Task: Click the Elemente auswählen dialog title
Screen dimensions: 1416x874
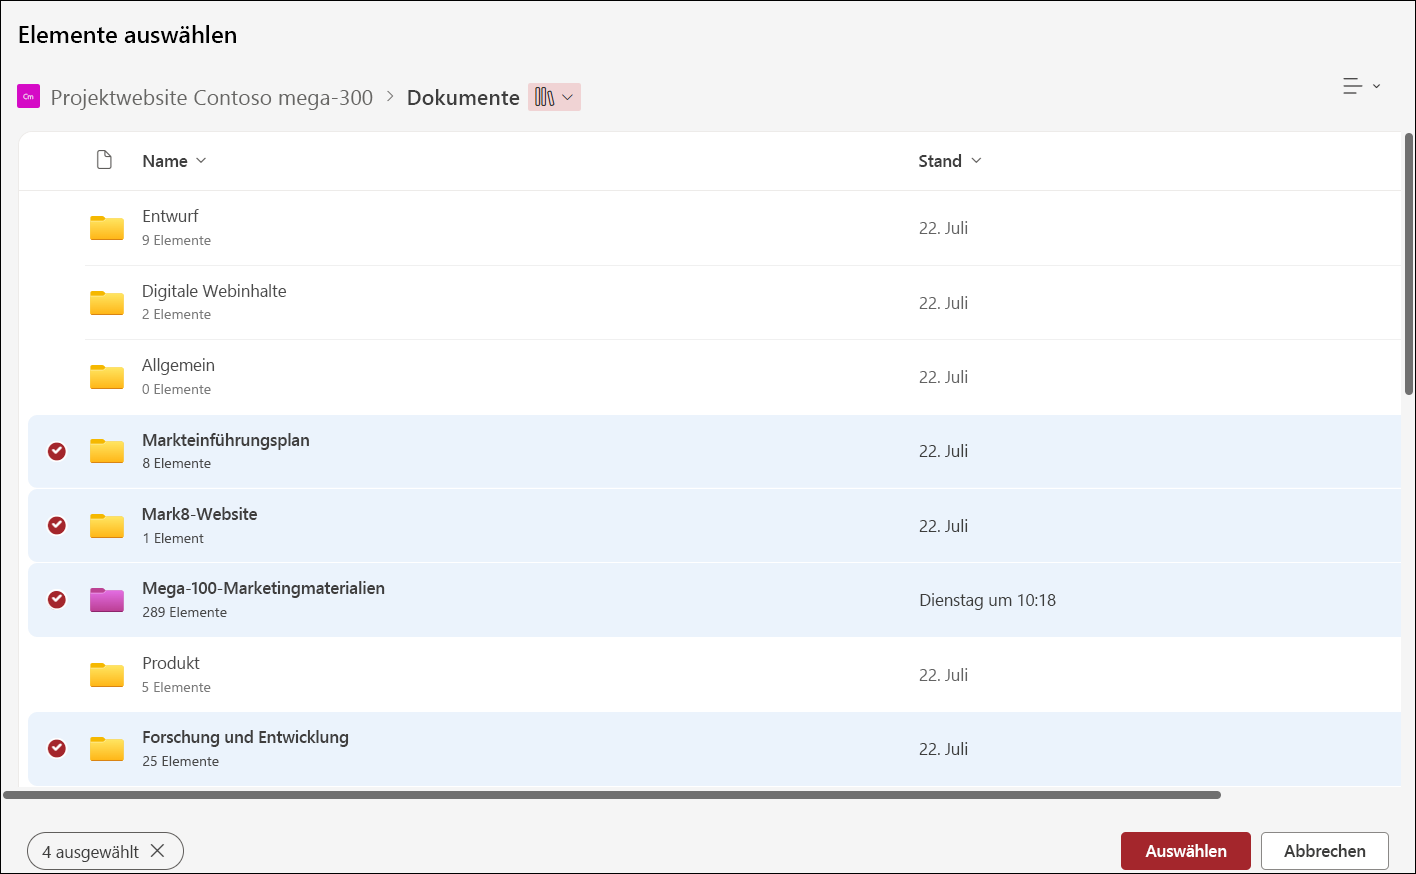Action: (128, 35)
